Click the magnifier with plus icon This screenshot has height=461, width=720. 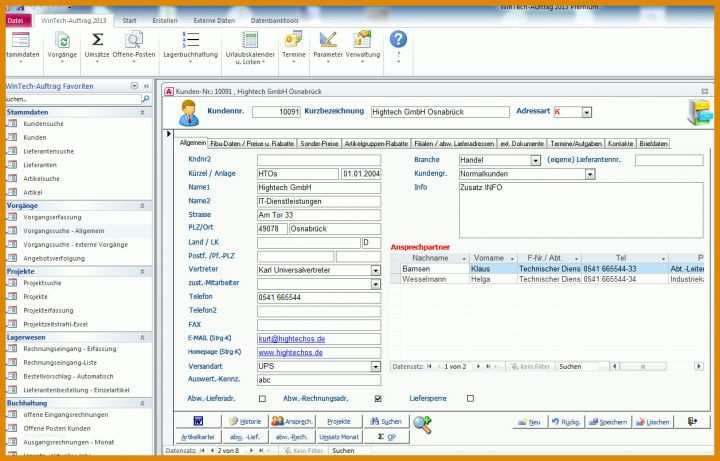(422, 425)
